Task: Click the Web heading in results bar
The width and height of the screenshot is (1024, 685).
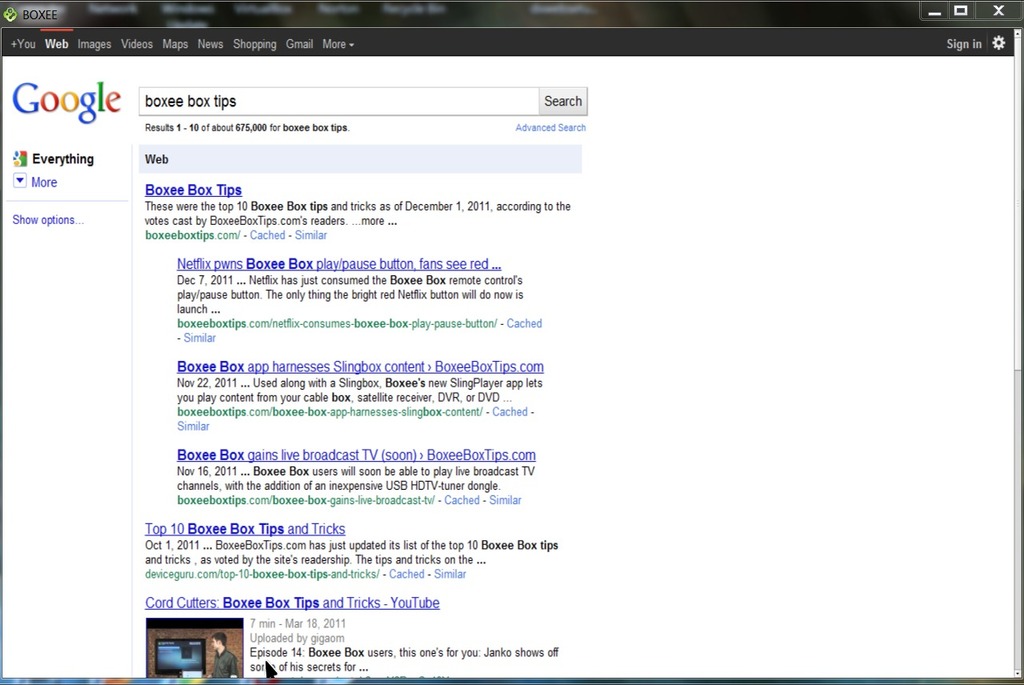Action: pyautogui.click(x=157, y=159)
